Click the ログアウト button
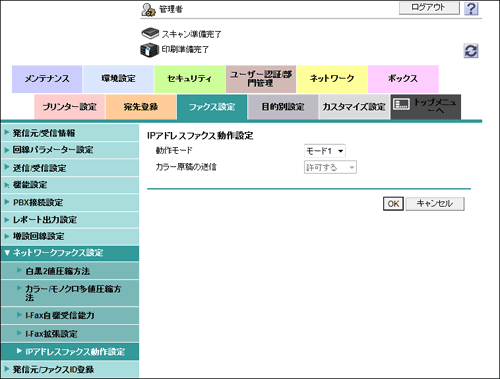 coord(429,8)
